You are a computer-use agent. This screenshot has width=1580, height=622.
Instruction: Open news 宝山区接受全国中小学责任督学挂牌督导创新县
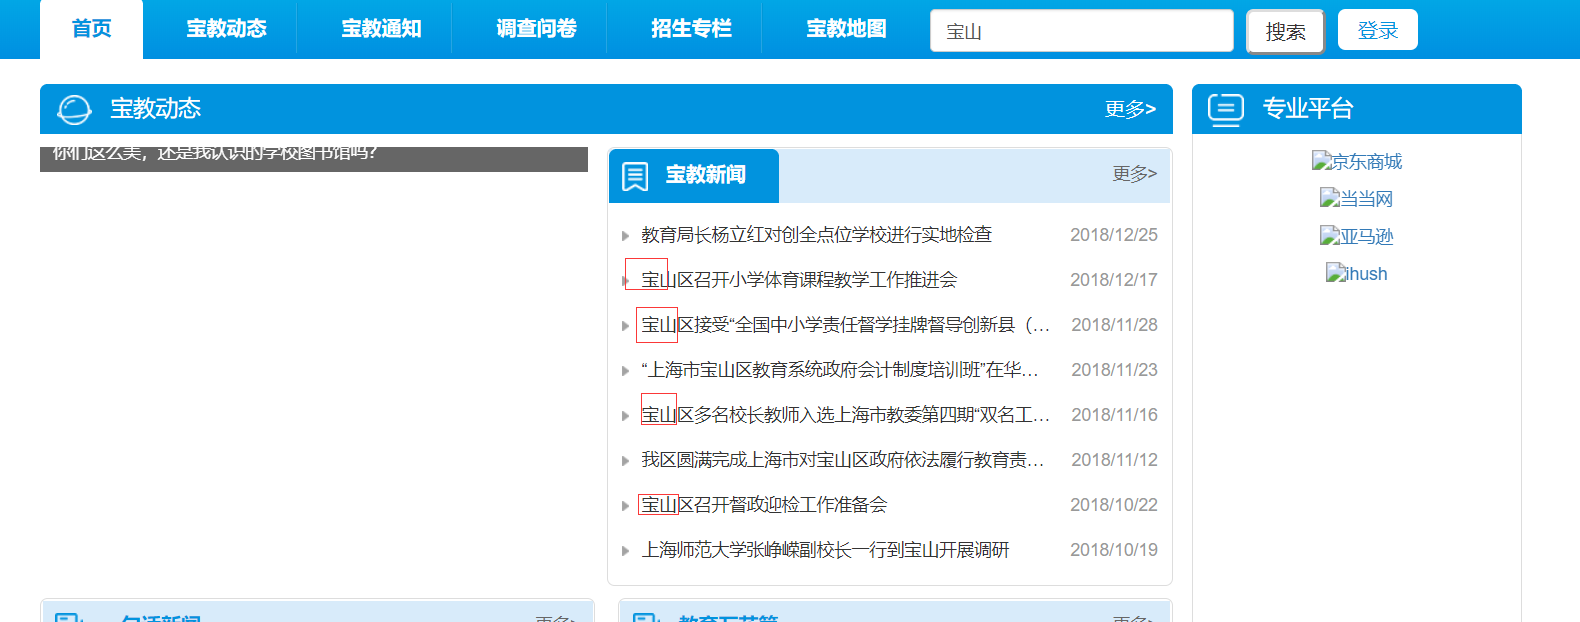pos(845,325)
